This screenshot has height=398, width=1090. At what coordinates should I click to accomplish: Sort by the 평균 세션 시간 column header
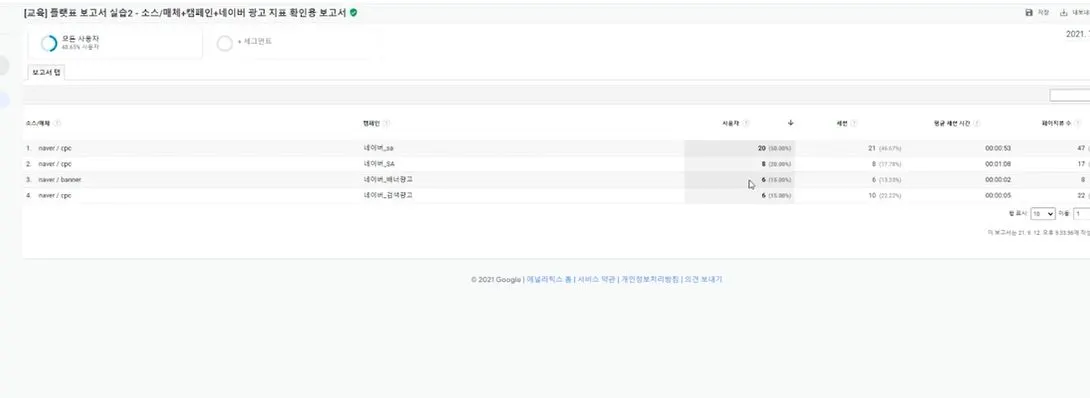point(952,123)
